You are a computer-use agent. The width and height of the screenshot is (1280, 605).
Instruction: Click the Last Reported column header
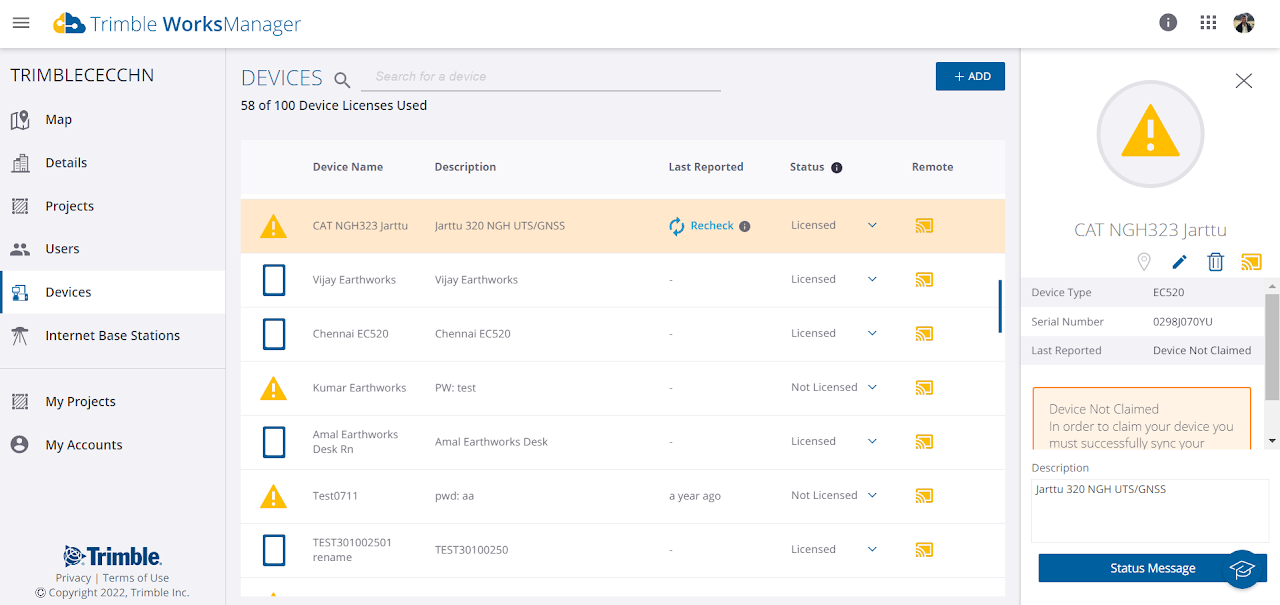point(706,168)
